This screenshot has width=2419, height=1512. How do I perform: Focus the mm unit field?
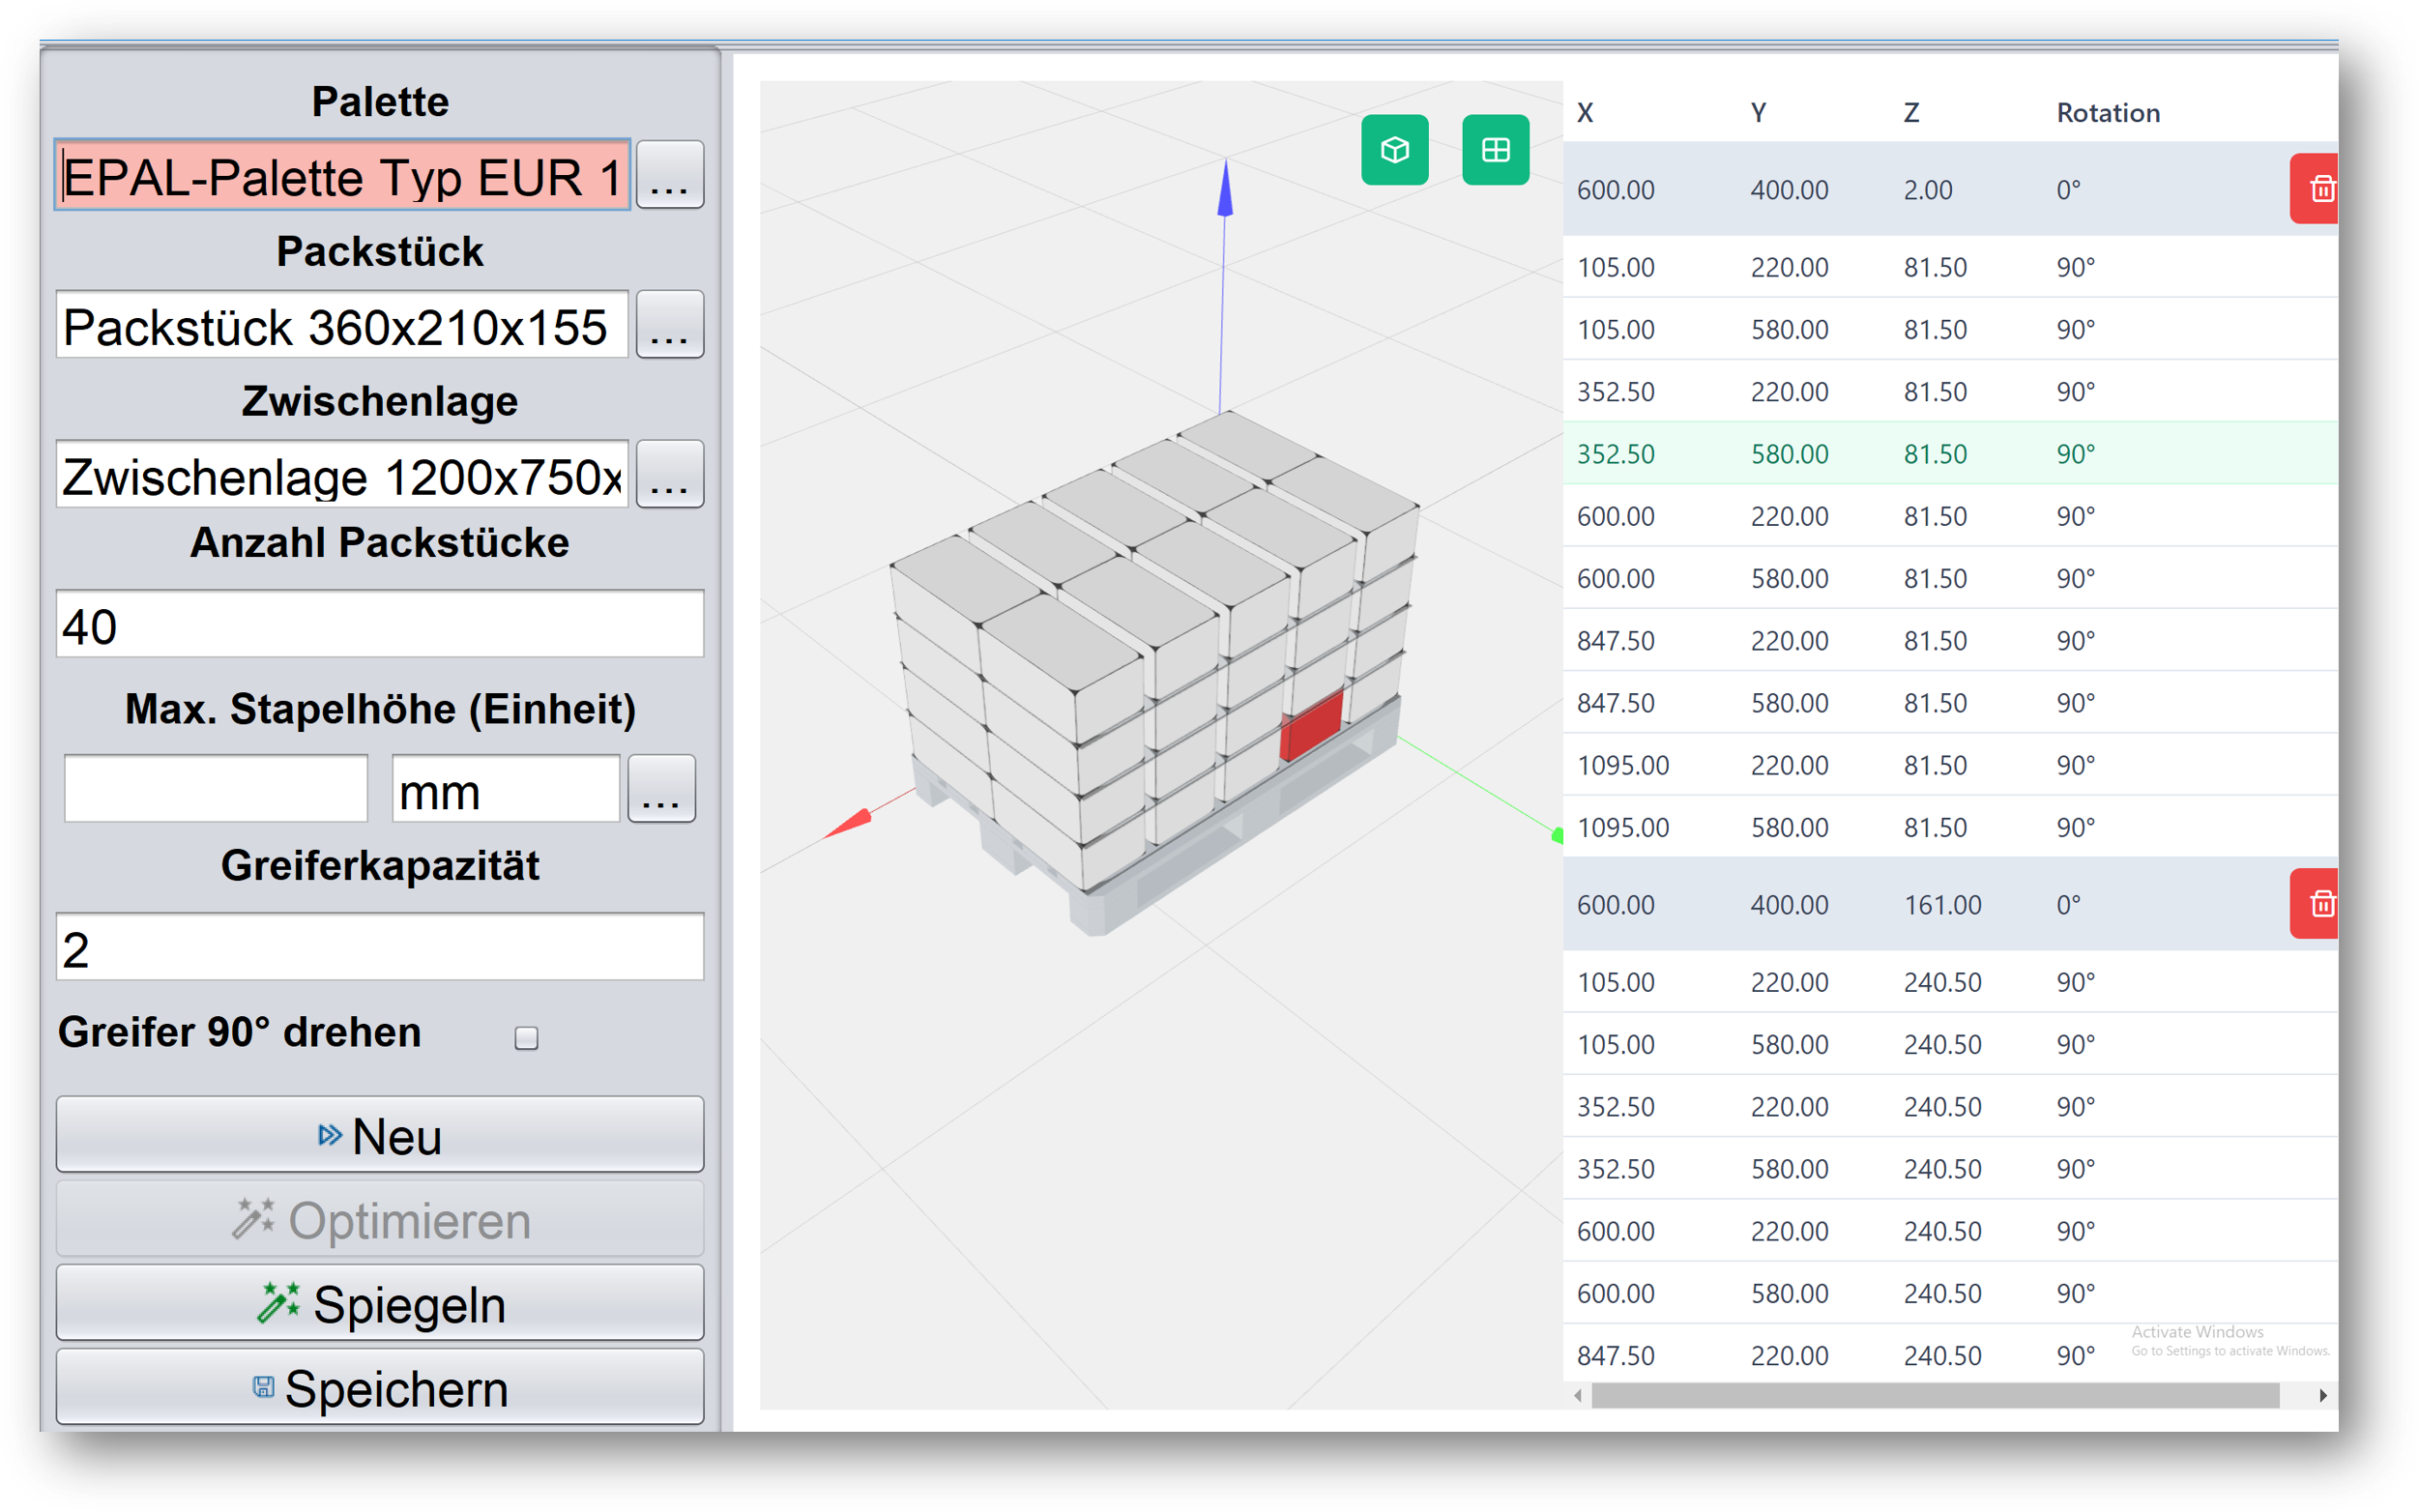pyautogui.click(x=506, y=790)
